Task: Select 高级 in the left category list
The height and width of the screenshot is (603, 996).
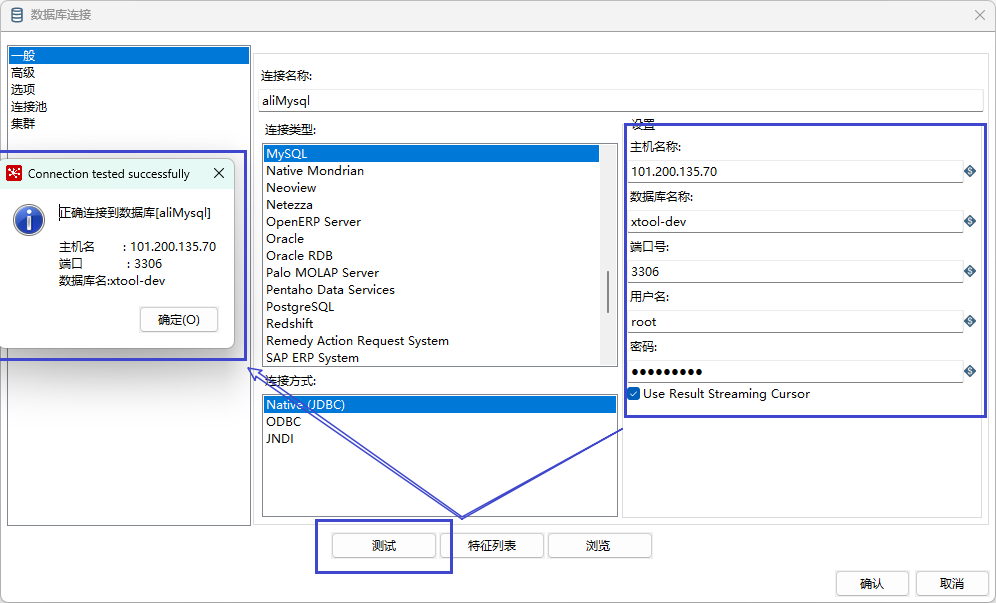Action: (23, 72)
